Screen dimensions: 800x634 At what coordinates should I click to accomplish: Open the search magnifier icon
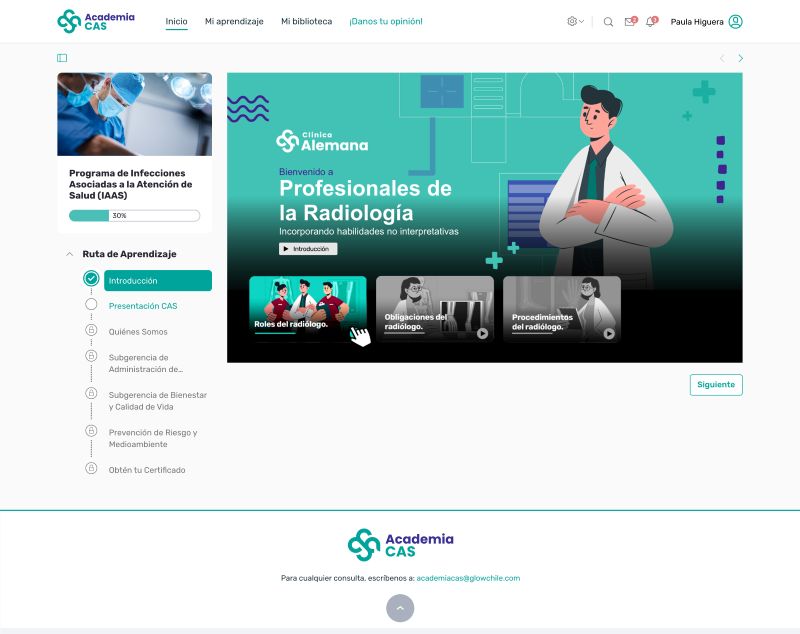click(x=608, y=22)
